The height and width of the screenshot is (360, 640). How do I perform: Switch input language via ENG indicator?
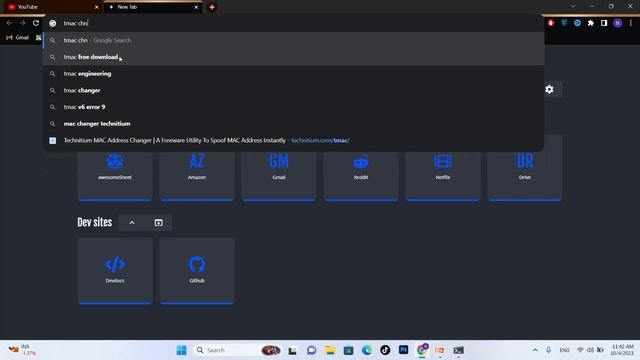coord(564,350)
